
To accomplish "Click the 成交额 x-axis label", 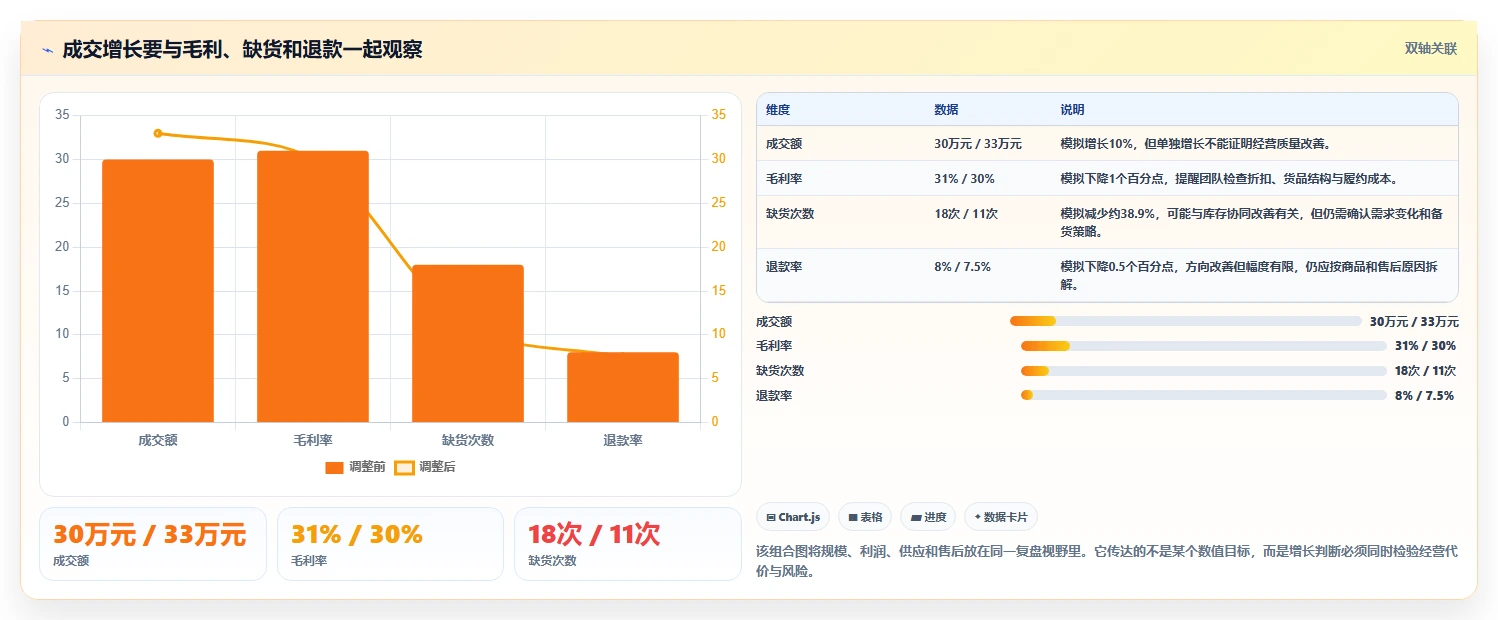I will [158, 440].
